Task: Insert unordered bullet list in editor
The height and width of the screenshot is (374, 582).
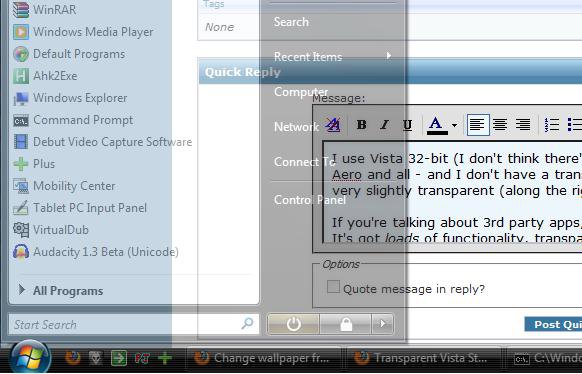Action: click(575, 125)
